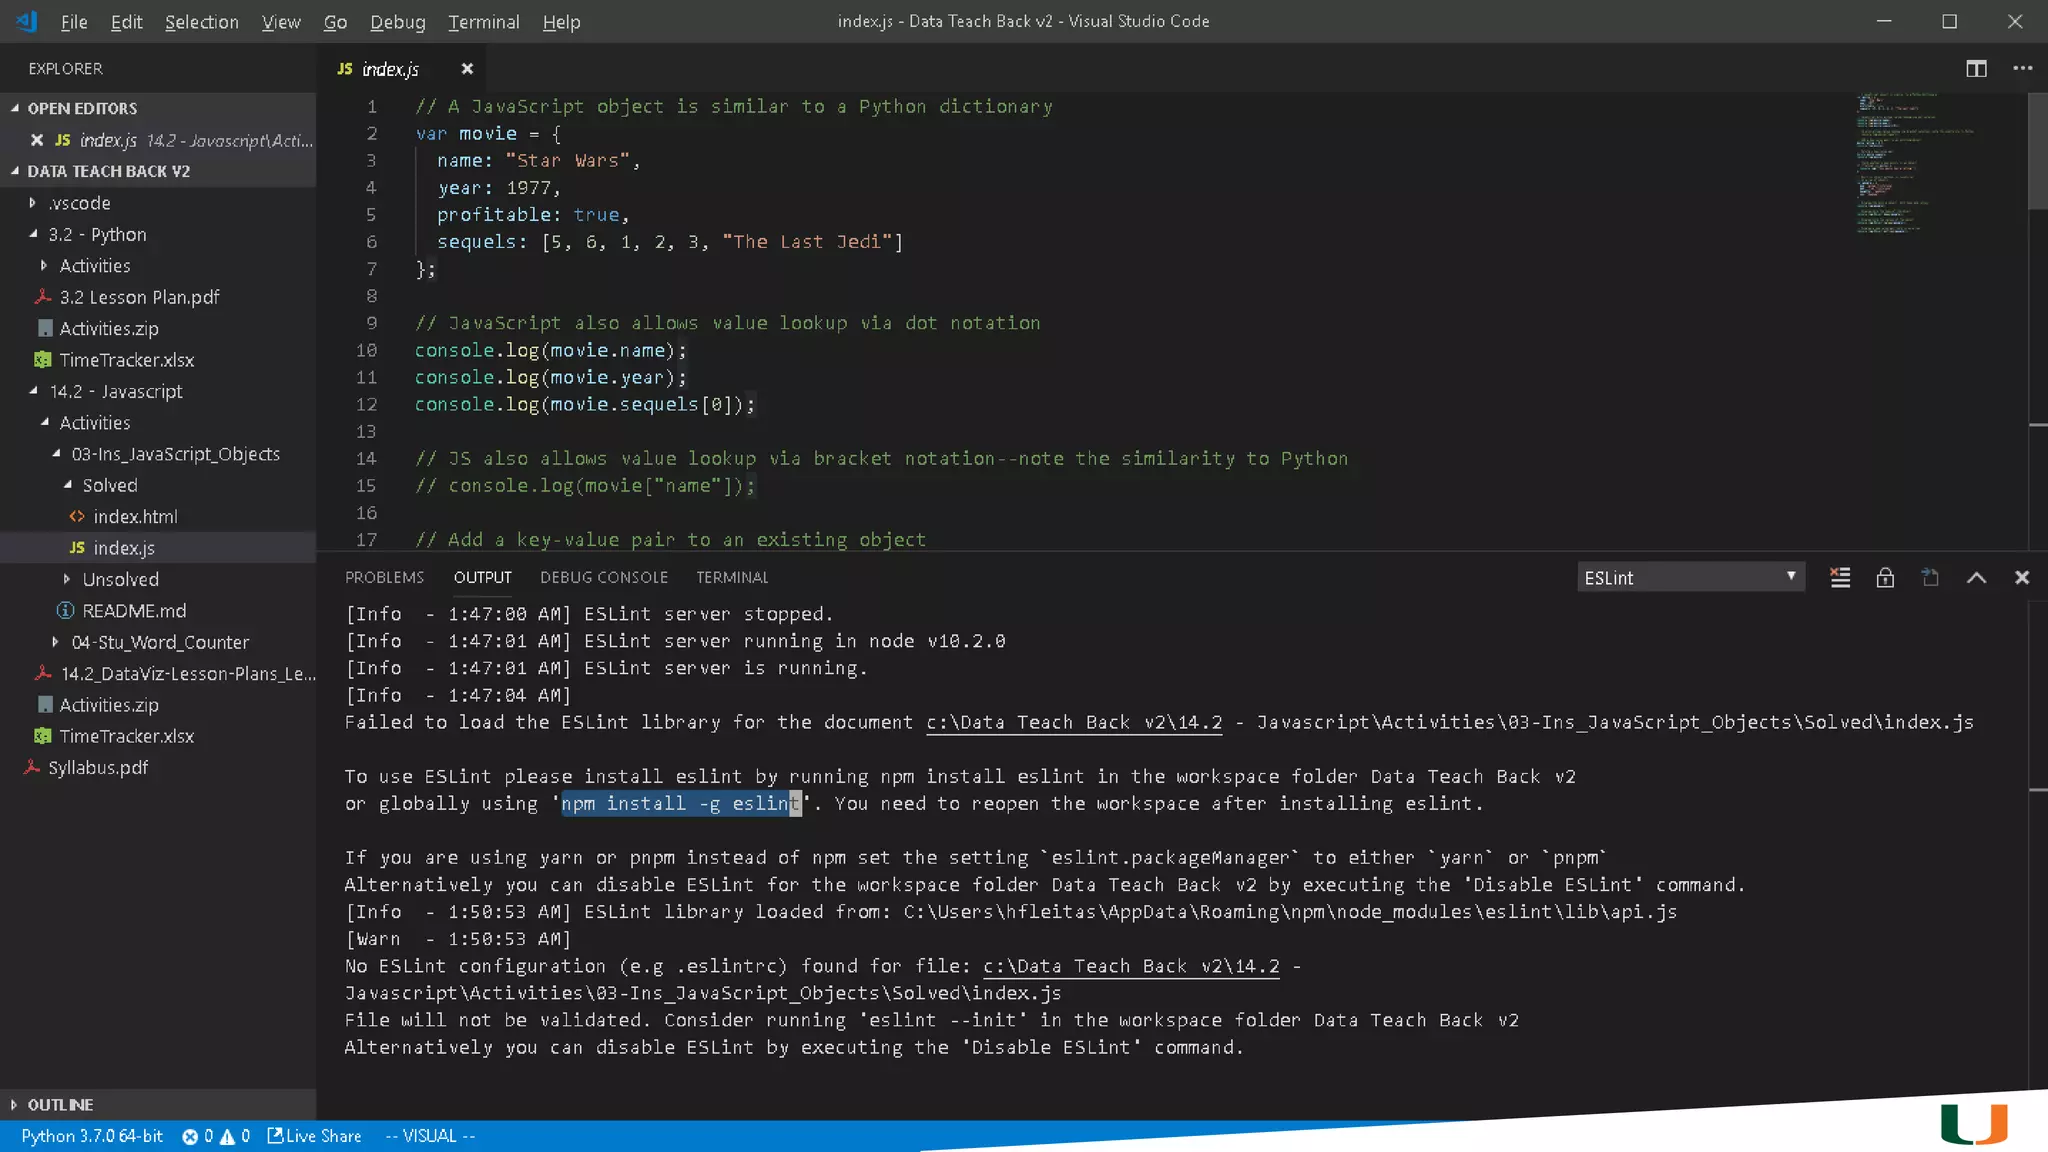Expand the Unsolved folder
Image resolution: width=2048 pixels, height=1152 pixels.
(x=120, y=579)
